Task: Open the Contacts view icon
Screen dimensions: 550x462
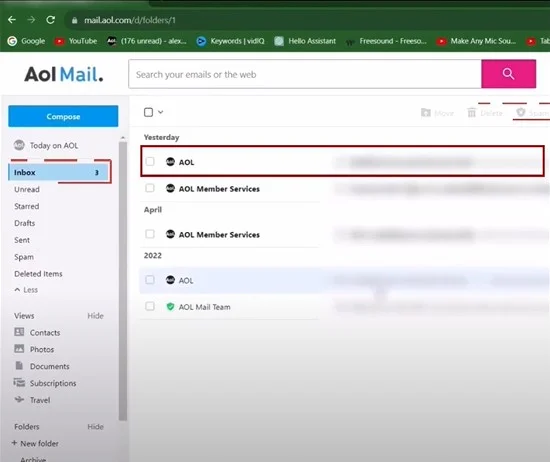Action: (19, 332)
